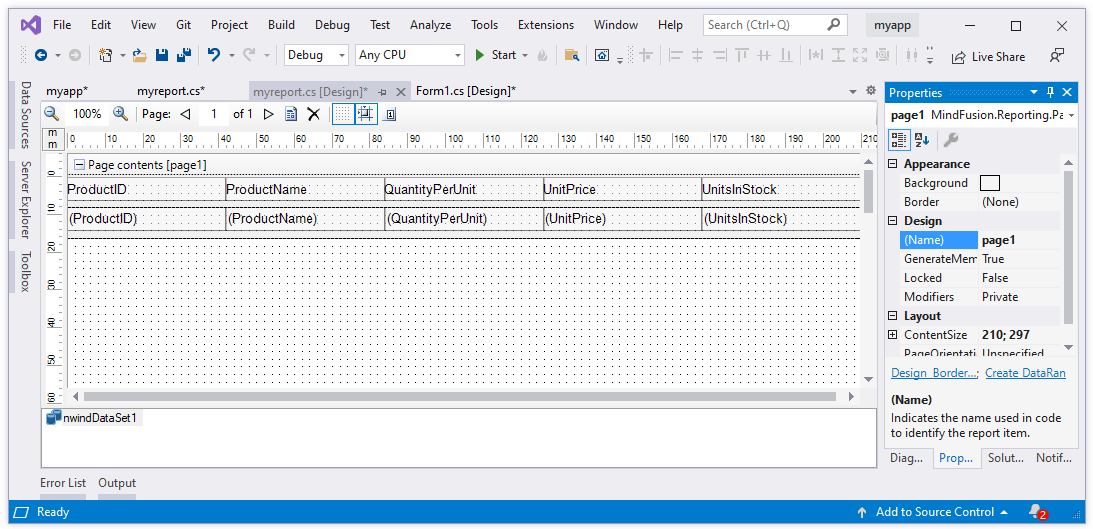Image resolution: width=1093 pixels, height=529 pixels.
Task: Click the add page icon
Action: pos(291,114)
